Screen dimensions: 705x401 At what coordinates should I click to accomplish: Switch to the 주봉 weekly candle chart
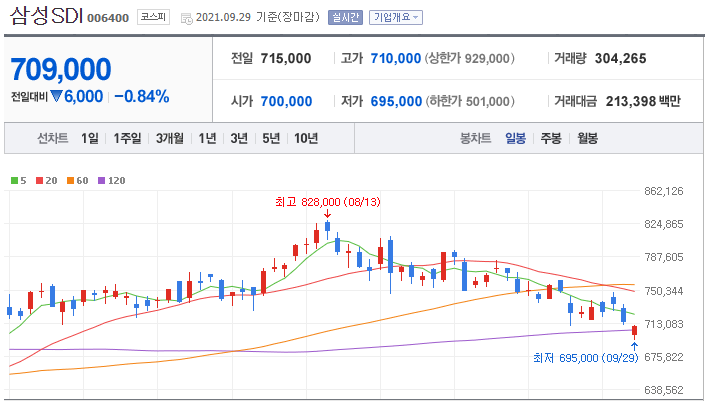point(551,138)
